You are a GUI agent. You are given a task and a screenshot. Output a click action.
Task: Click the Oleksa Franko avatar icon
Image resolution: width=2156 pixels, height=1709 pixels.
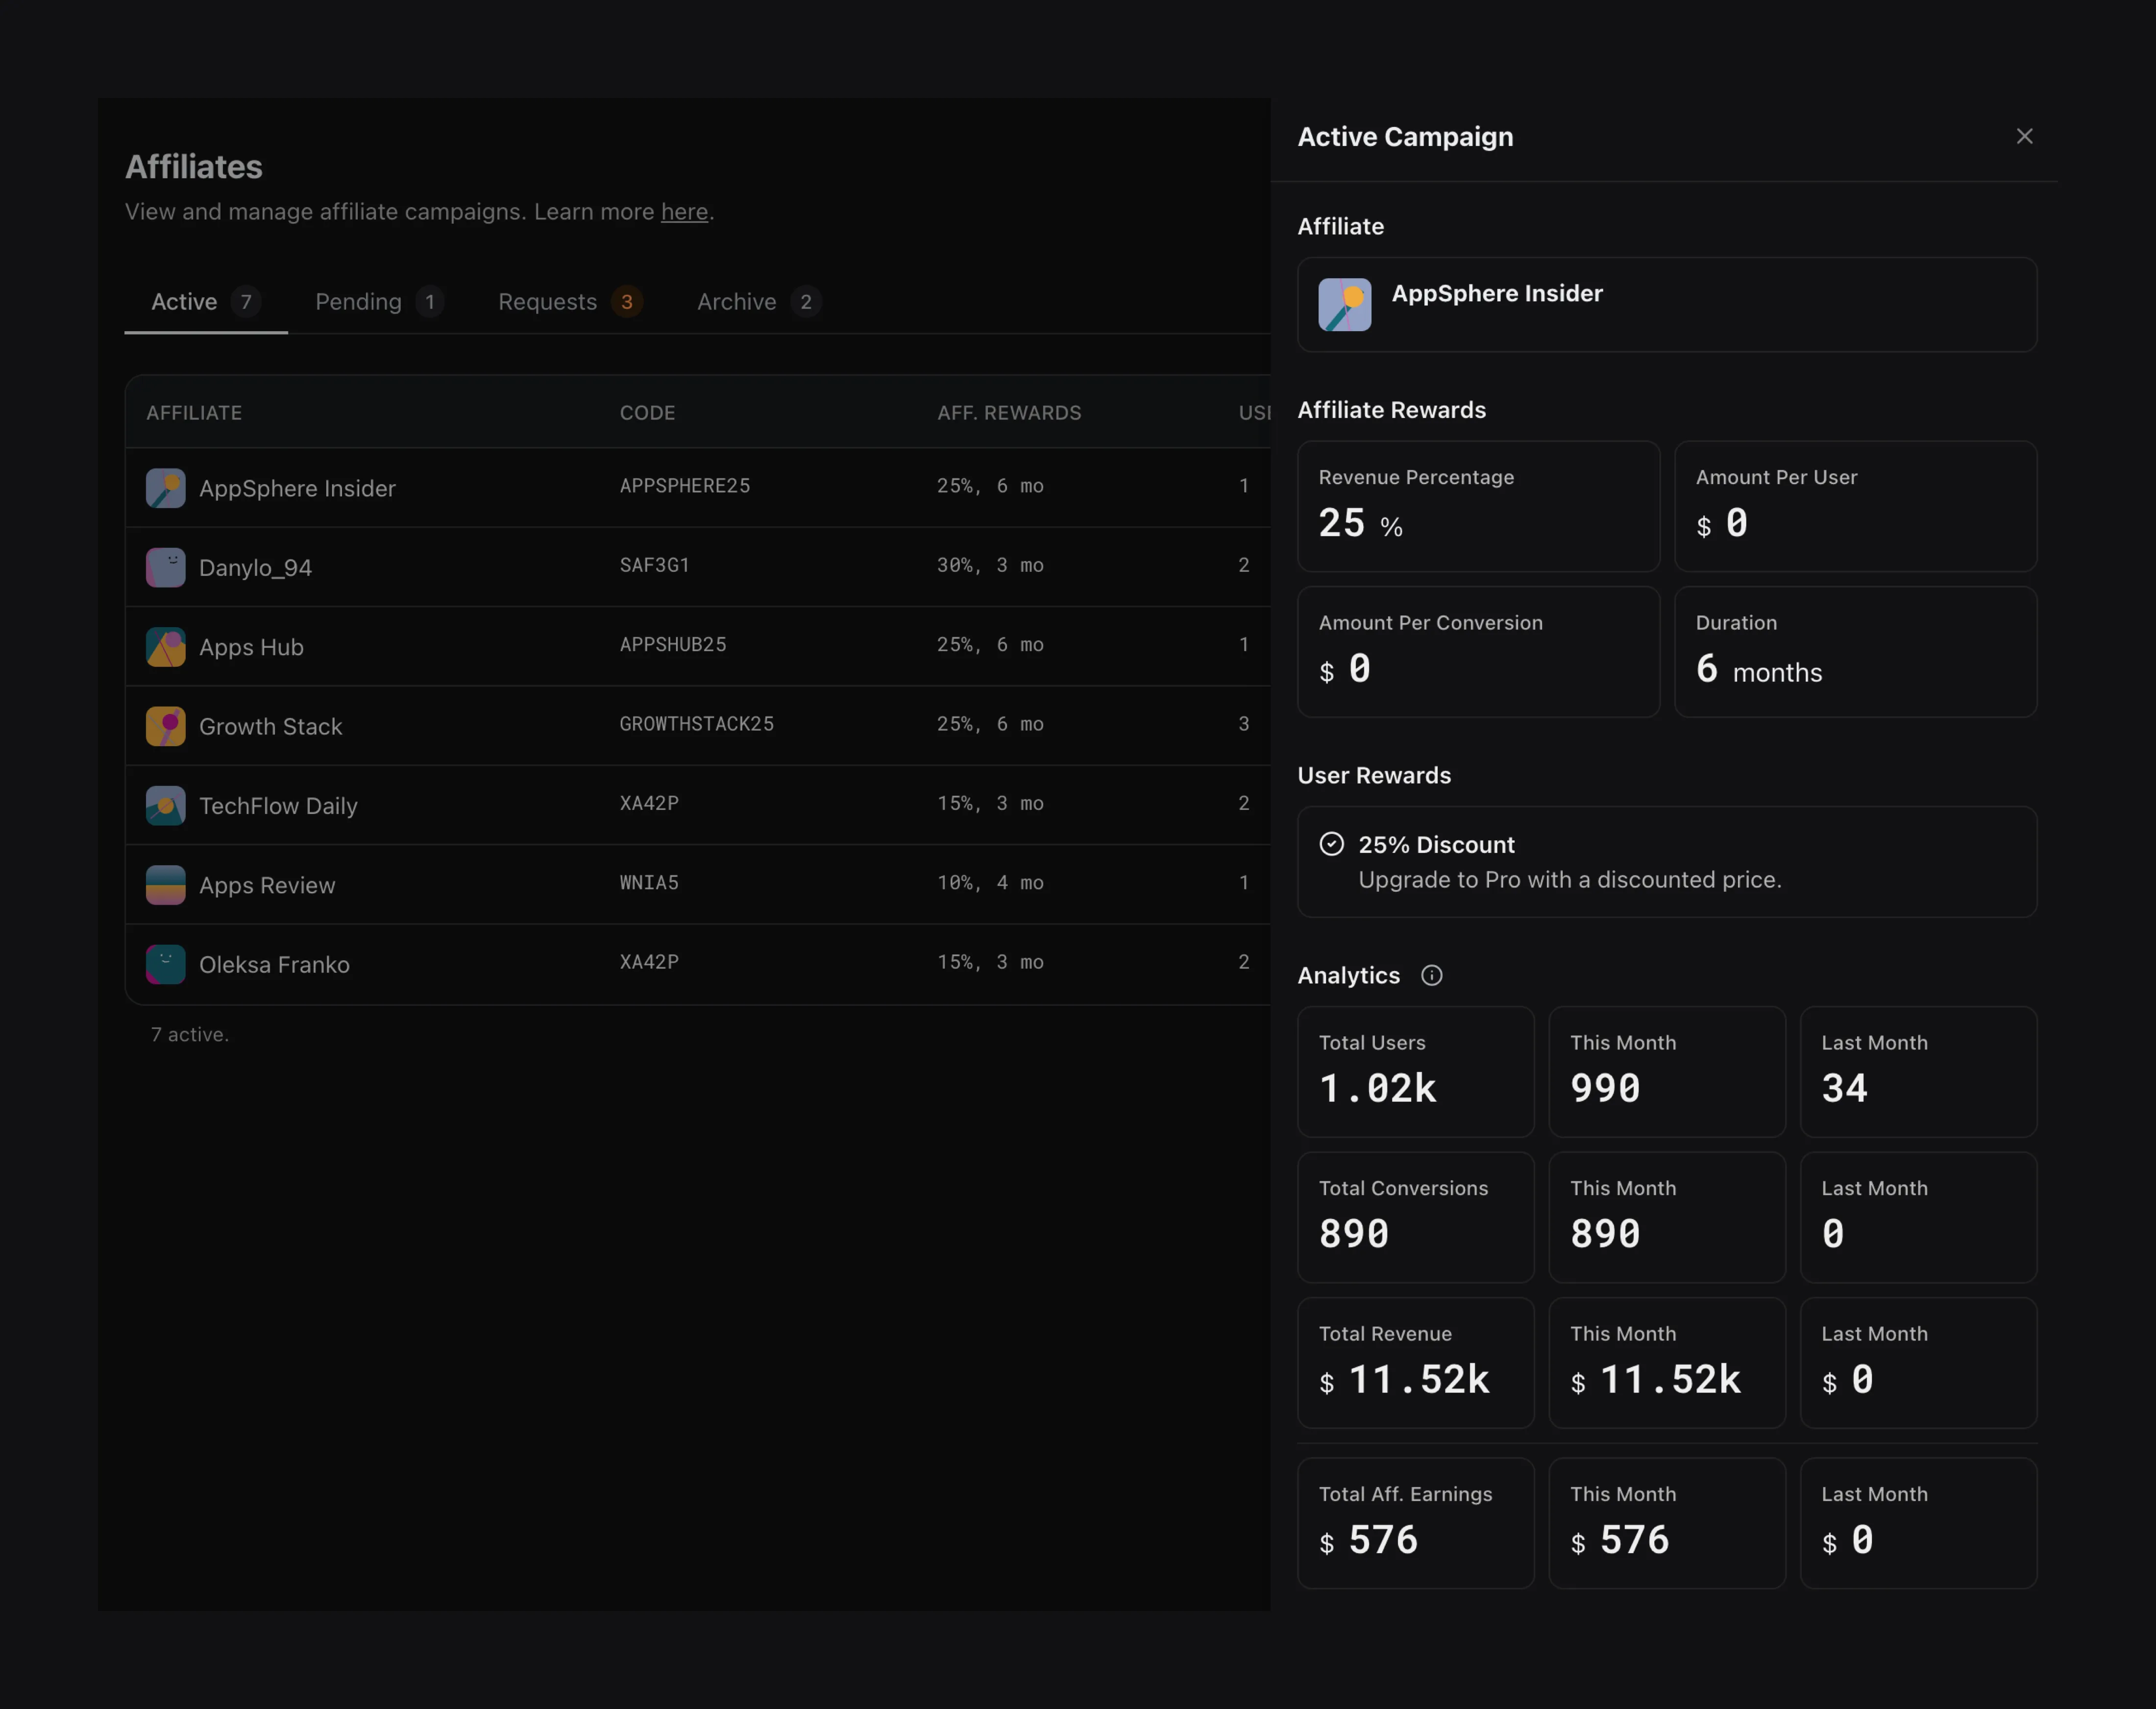165,964
